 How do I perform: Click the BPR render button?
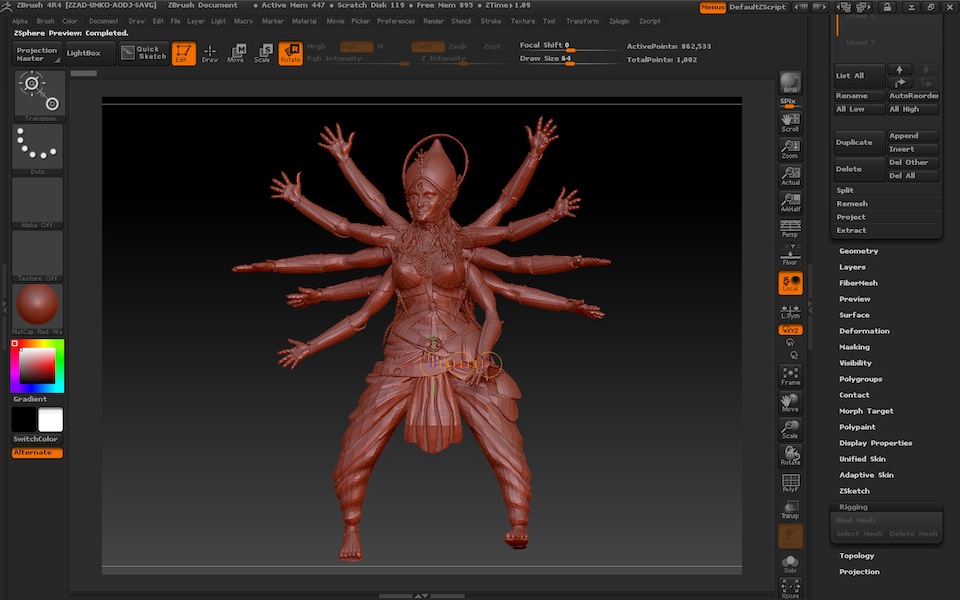[x=790, y=84]
